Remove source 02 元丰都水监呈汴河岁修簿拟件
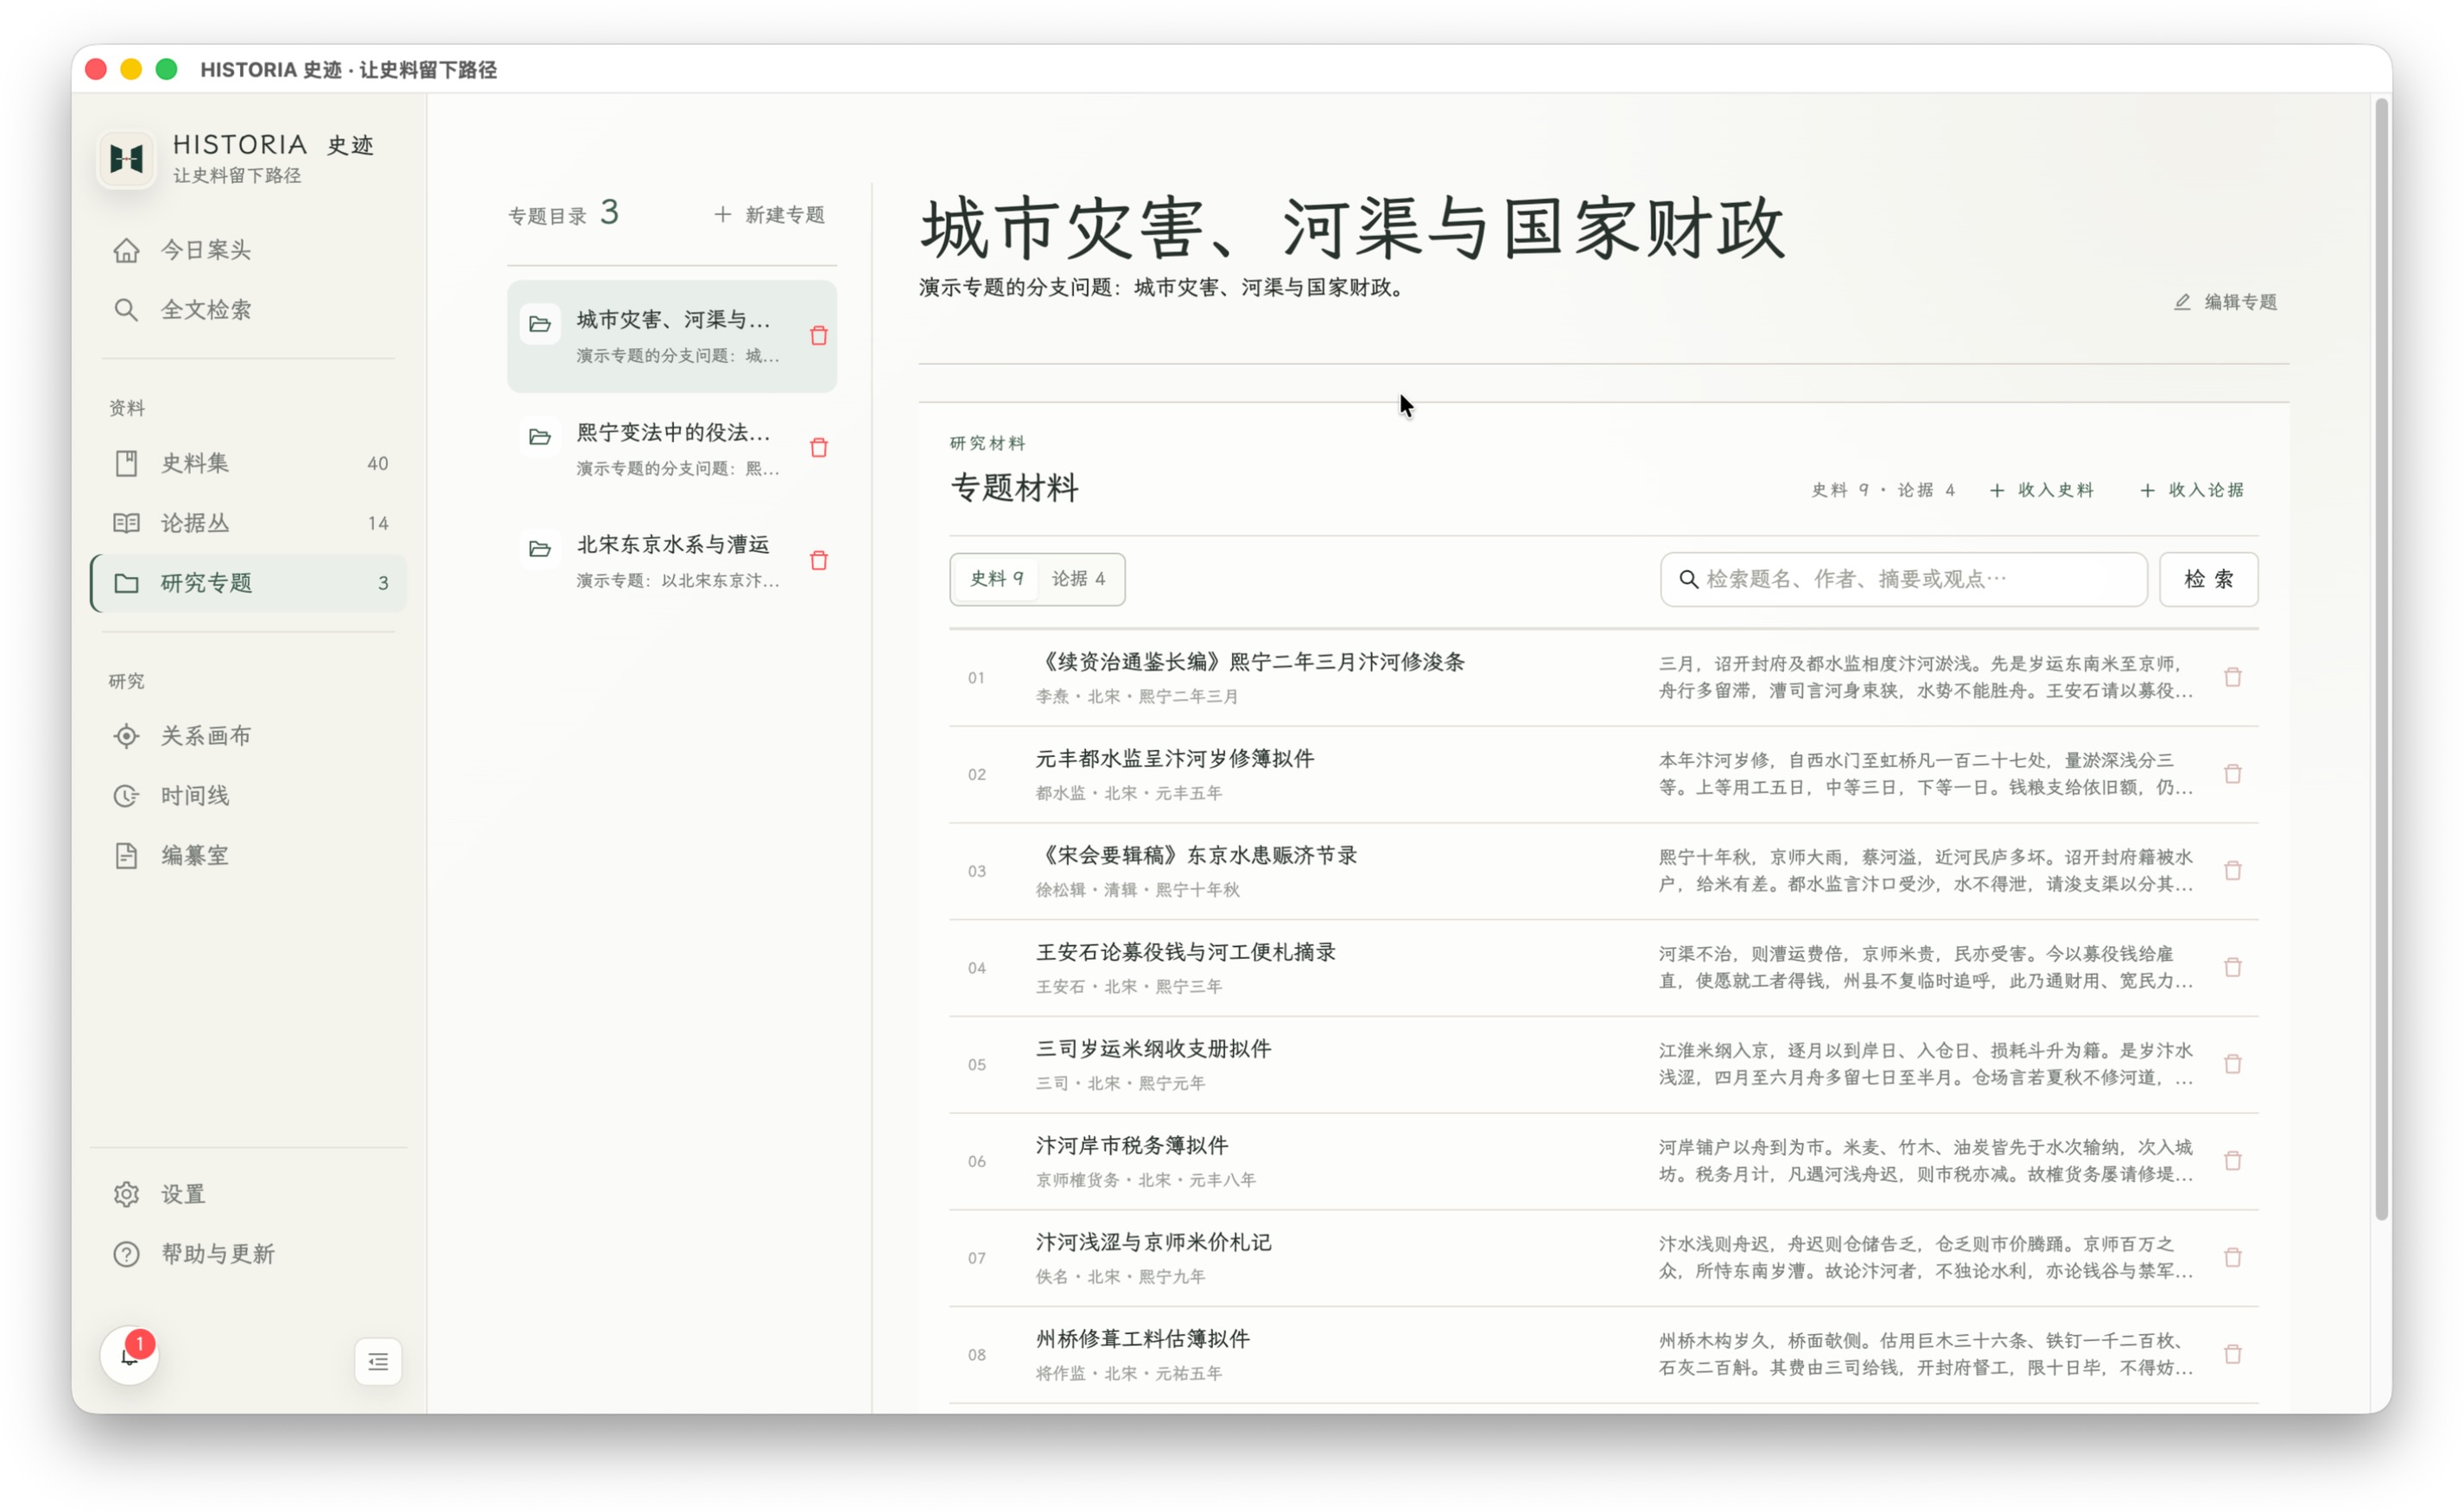The width and height of the screenshot is (2464, 1512). click(x=2233, y=773)
